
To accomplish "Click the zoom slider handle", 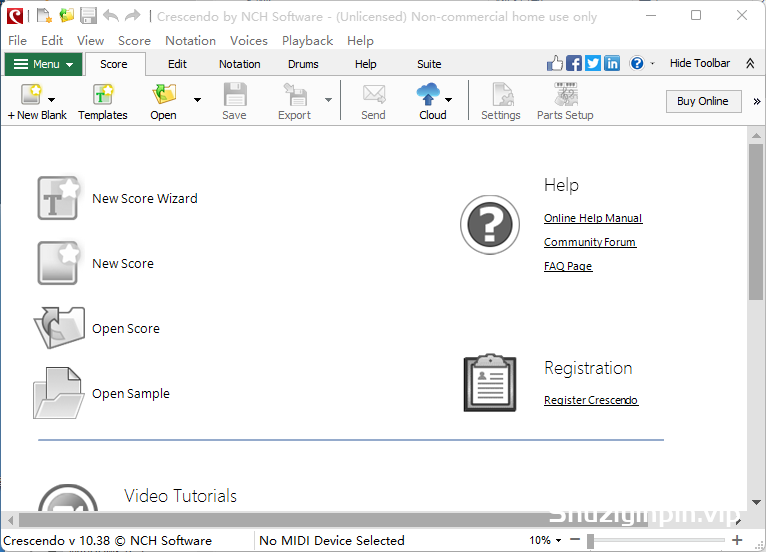I will pyautogui.click(x=591, y=541).
